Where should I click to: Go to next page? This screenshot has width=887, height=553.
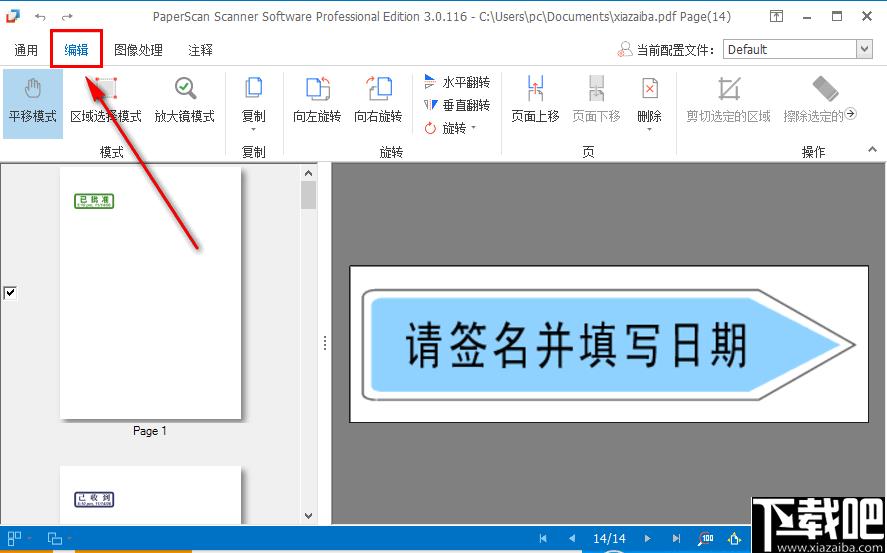648,538
